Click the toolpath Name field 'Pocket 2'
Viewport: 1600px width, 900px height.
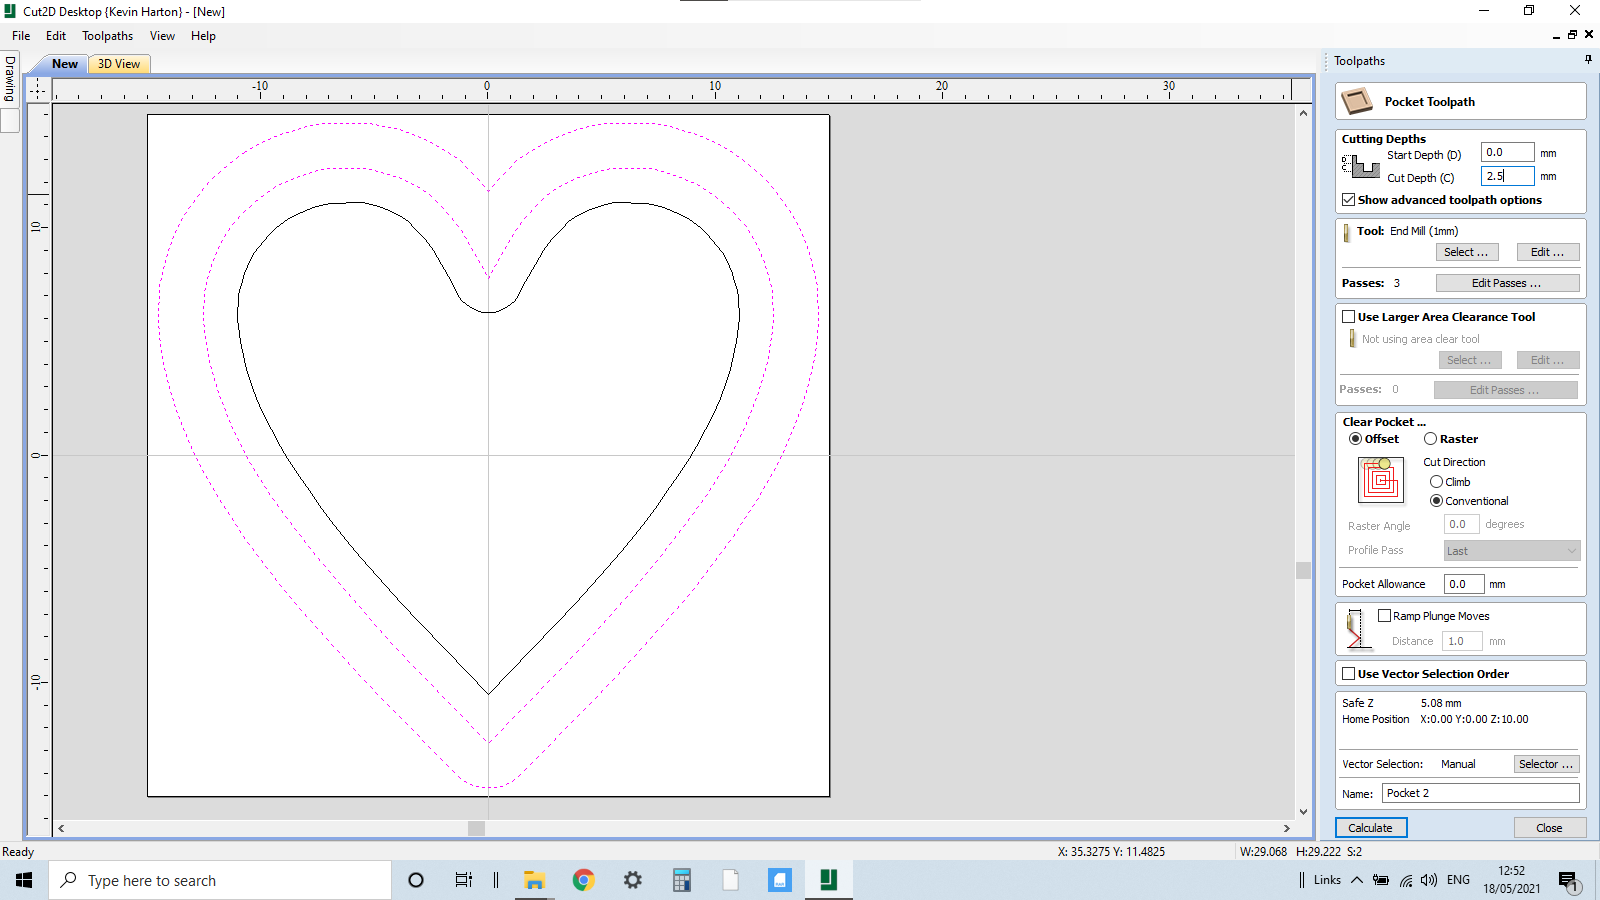coord(1481,793)
